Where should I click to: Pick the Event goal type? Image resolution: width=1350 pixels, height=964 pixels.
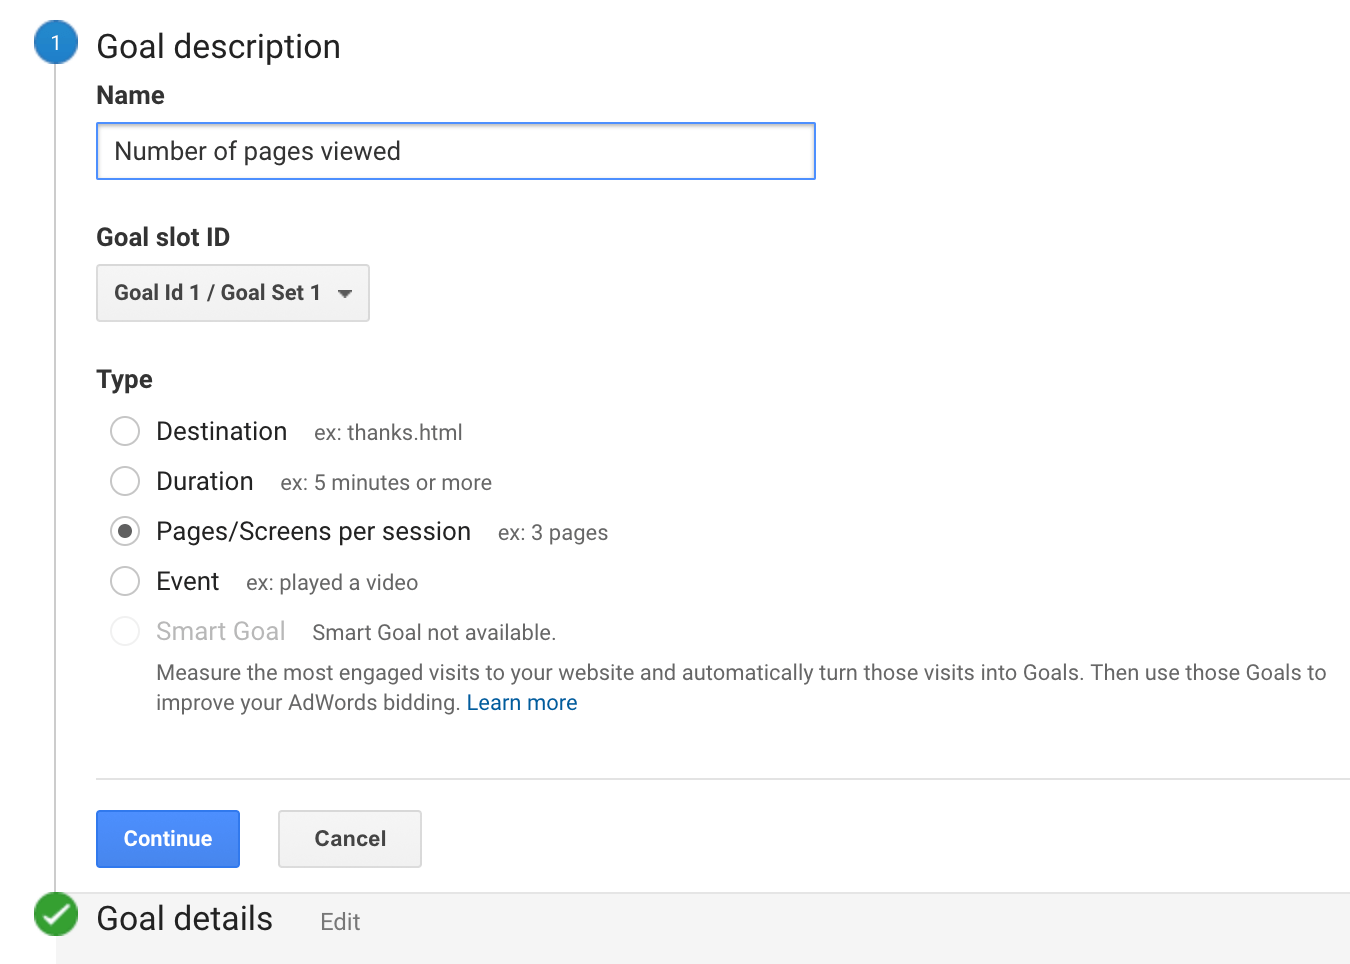(125, 581)
